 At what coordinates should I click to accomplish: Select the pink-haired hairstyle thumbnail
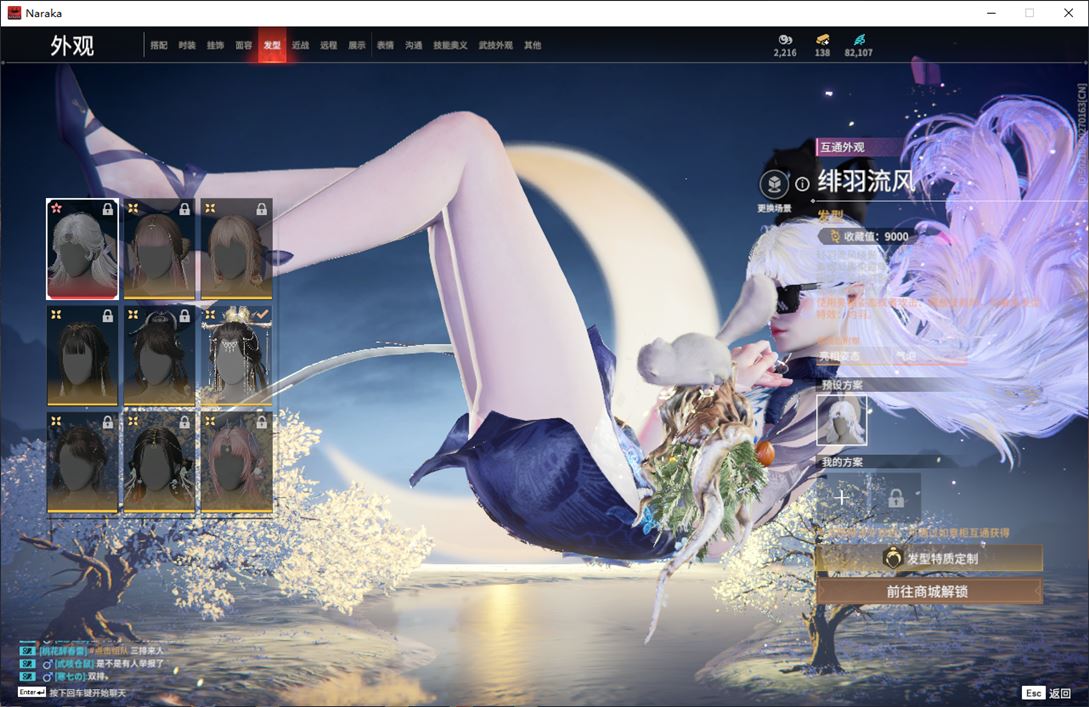click(237, 462)
